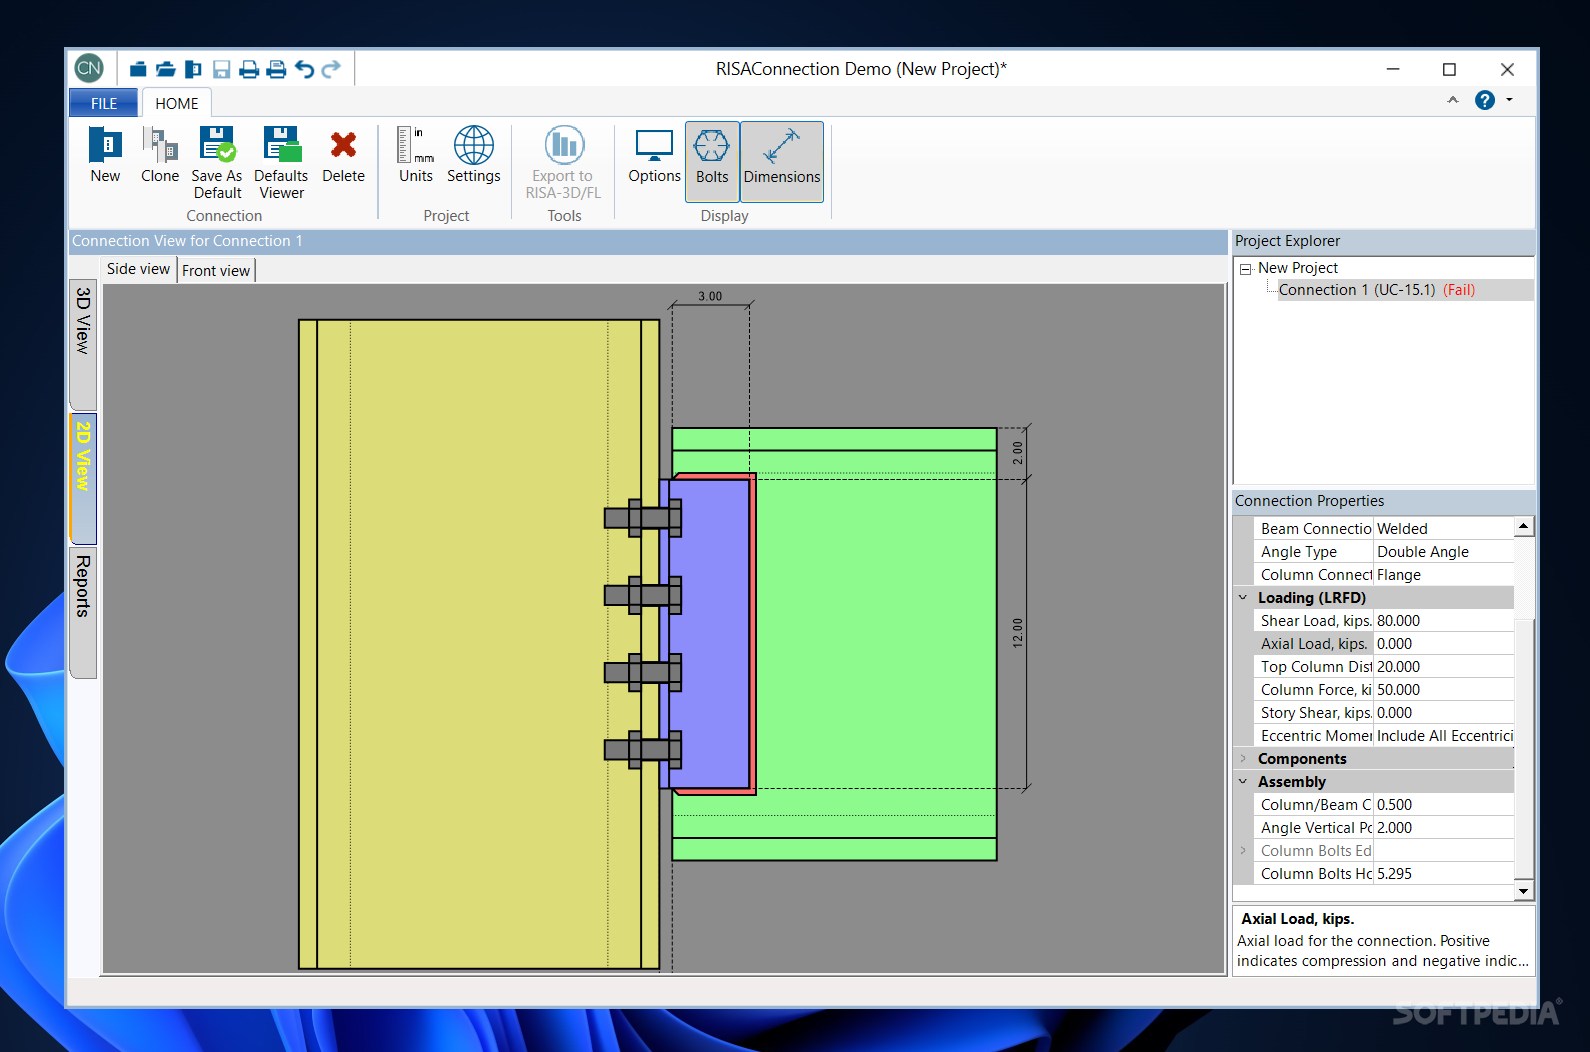The width and height of the screenshot is (1590, 1052).
Task: Select the yellow column in the drawing
Action: pyautogui.click(x=478, y=644)
